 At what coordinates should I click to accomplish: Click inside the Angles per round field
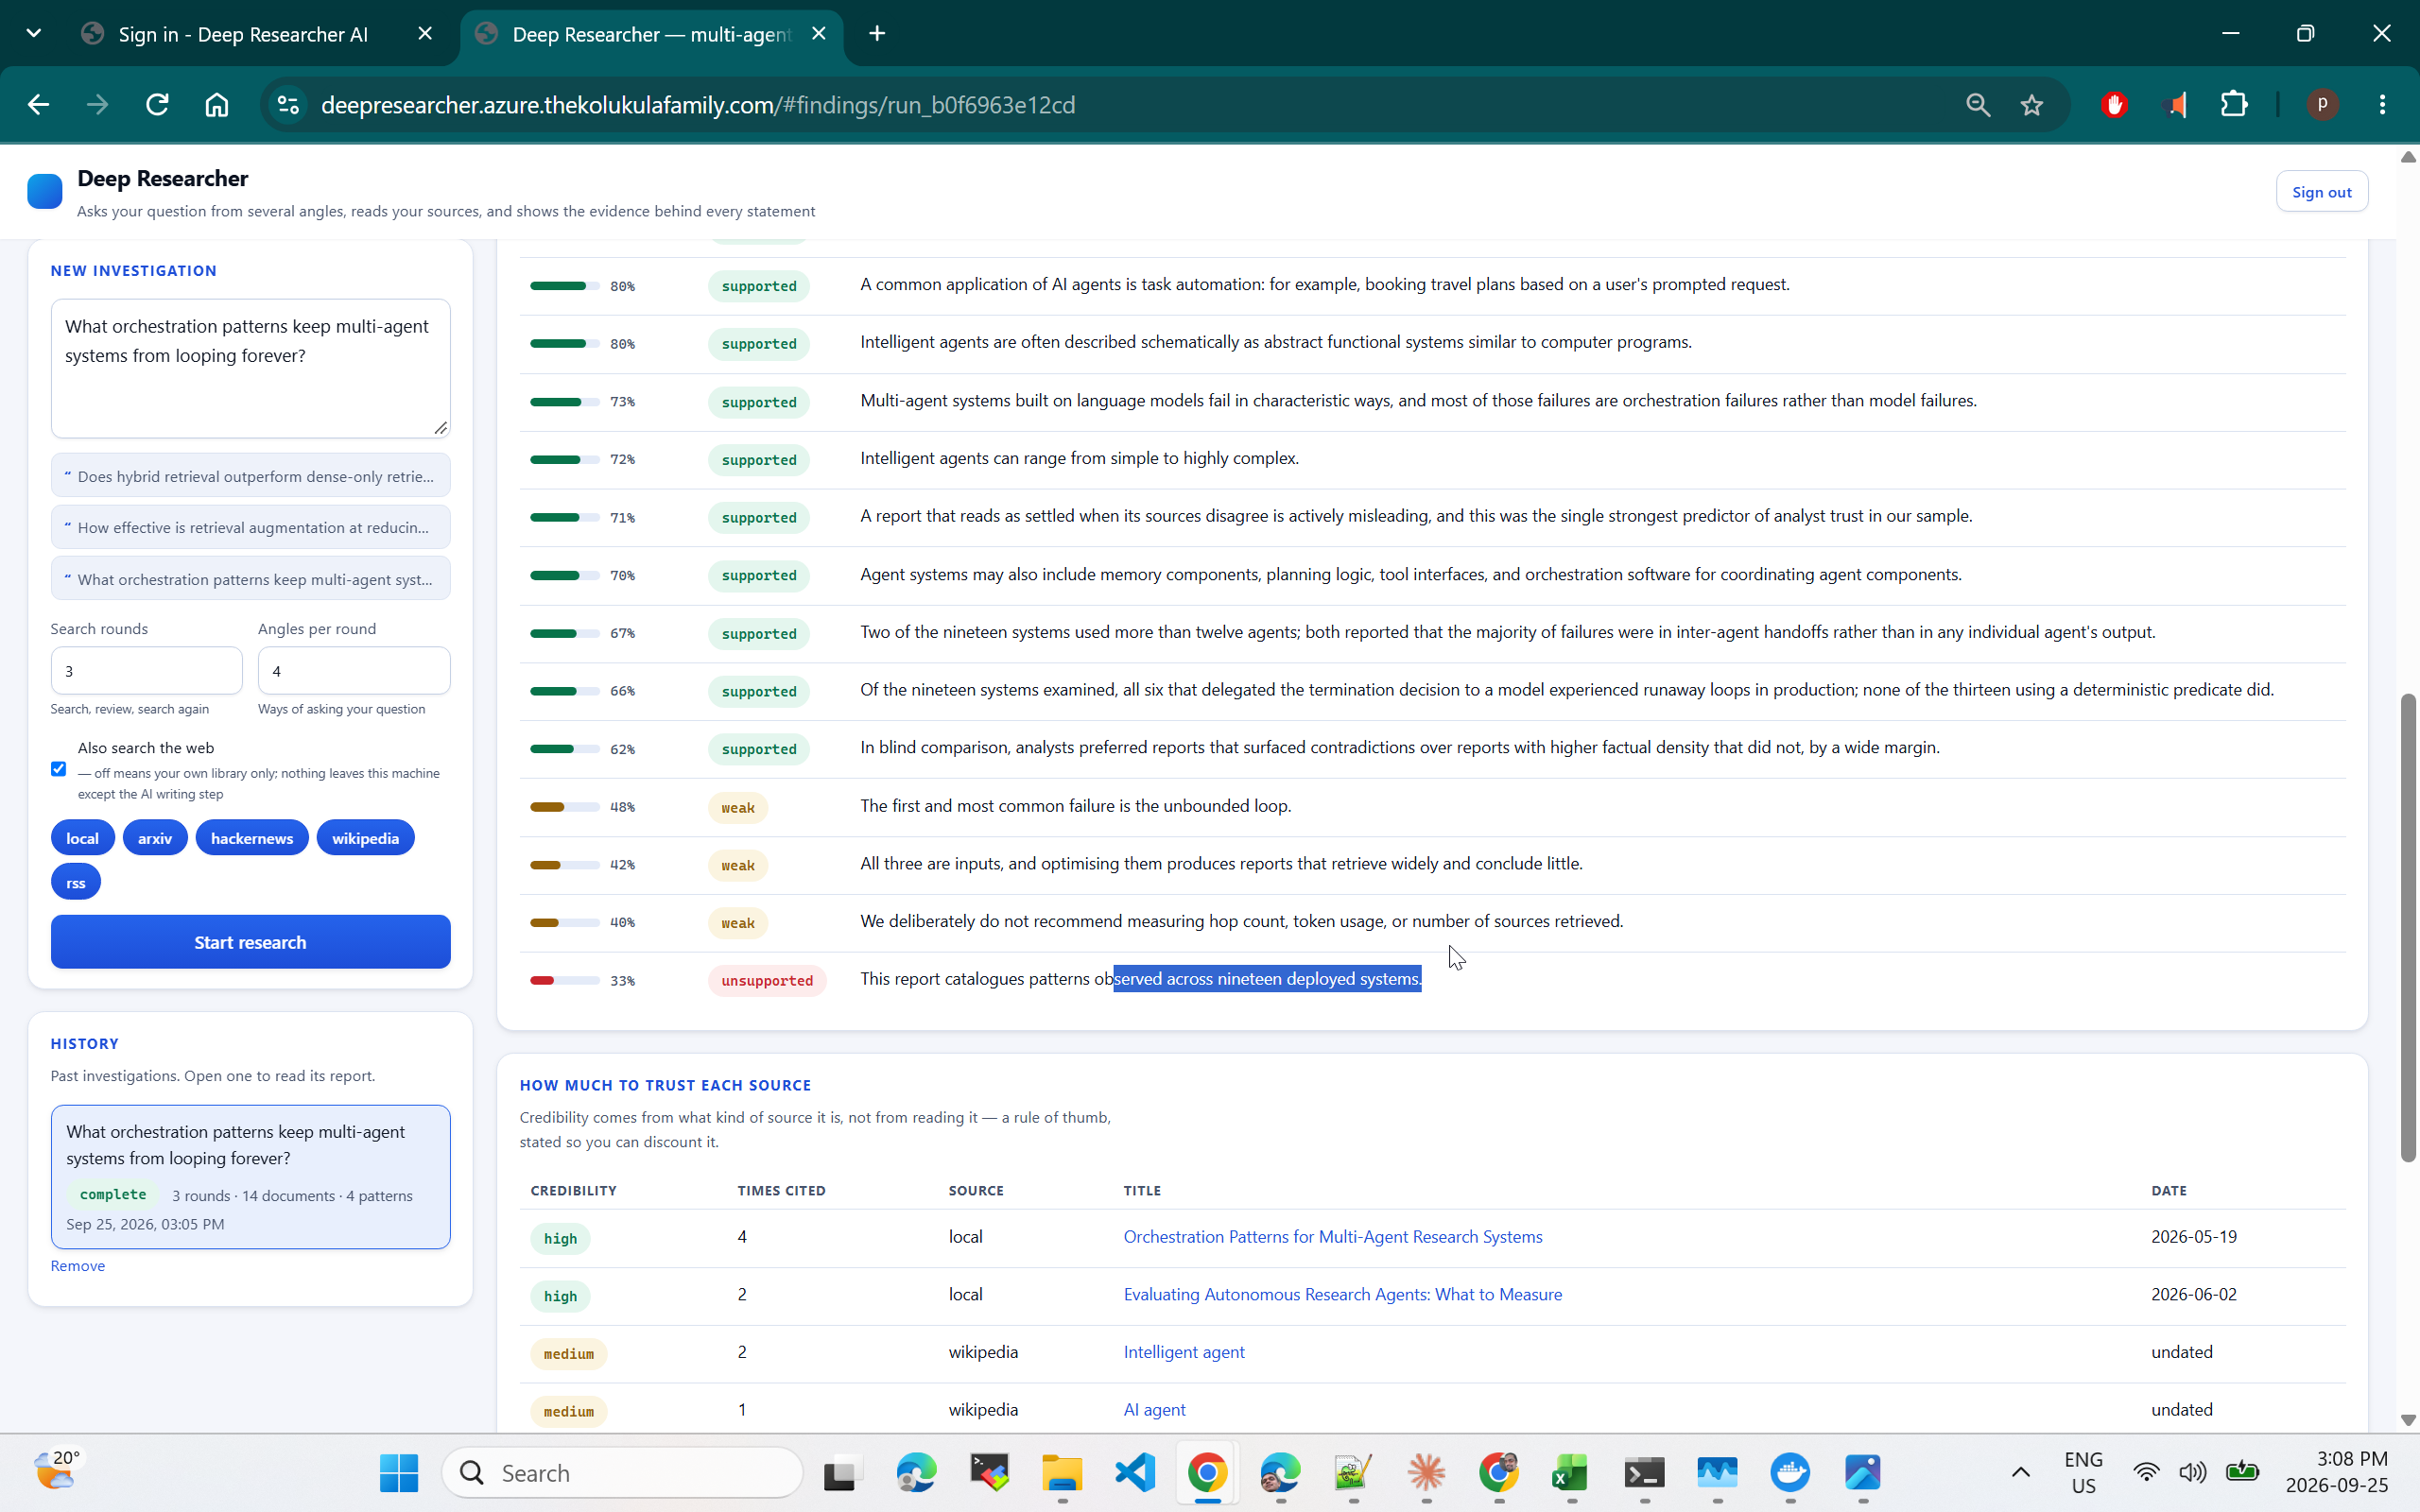[x=354, y=671]
